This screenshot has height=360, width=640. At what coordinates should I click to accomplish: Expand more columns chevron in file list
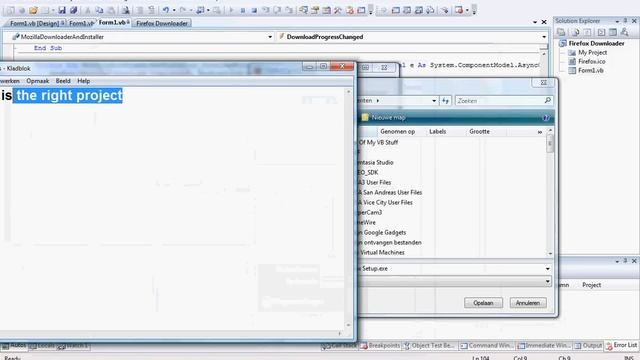[540, 132]
